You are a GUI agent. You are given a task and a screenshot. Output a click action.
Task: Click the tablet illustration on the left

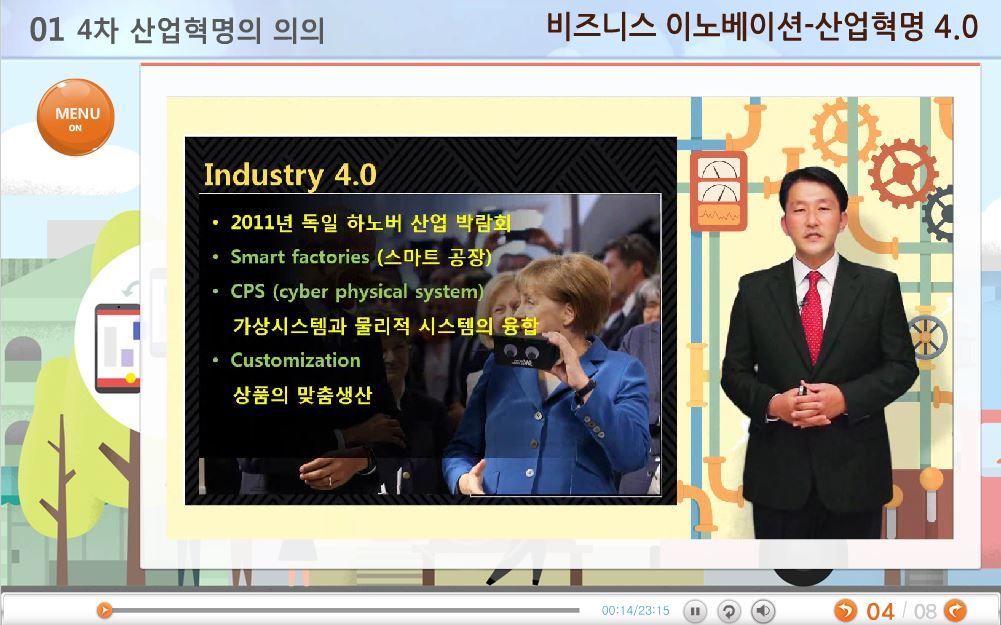(118, 347)
